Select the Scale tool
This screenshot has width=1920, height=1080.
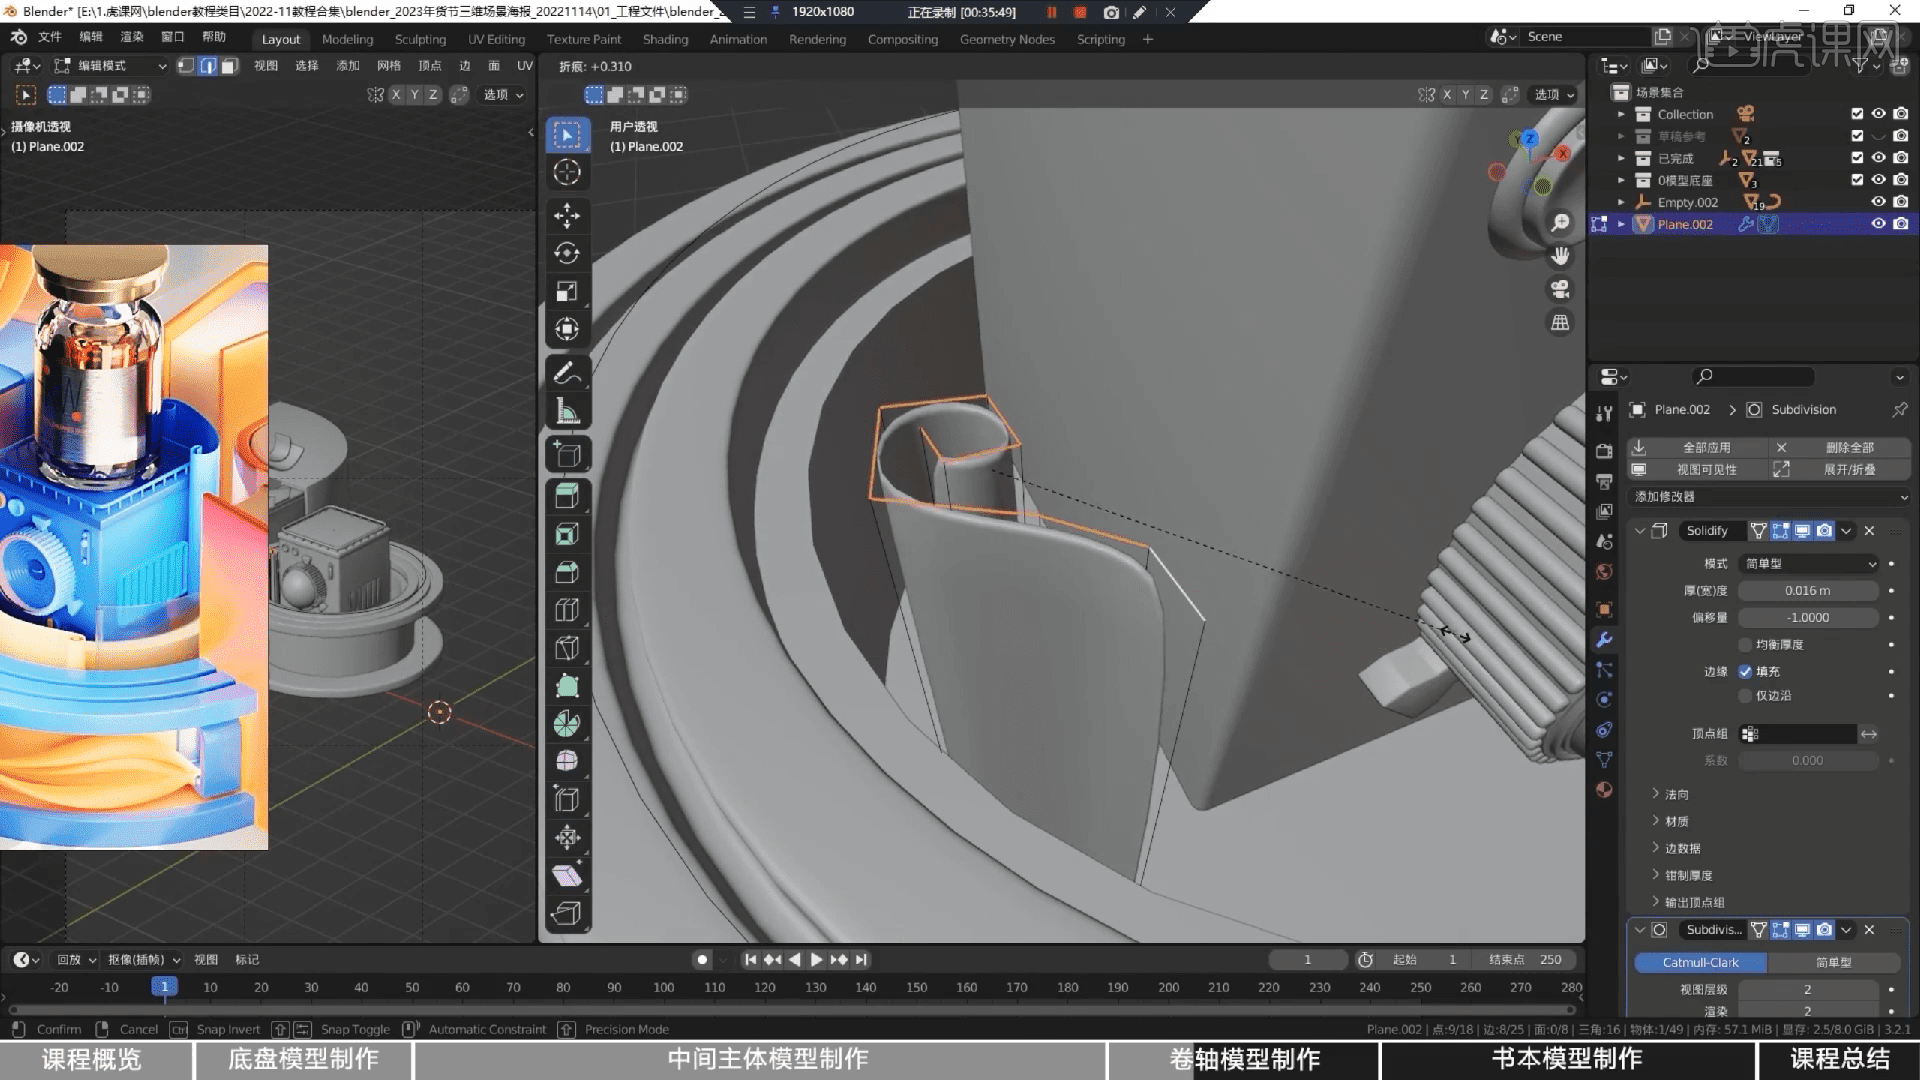tap(567, 291)
